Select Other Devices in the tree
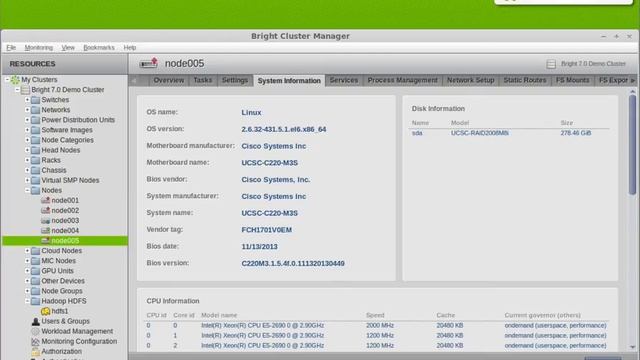This screenshot has width=640, height=360. (x=63, y=281)
